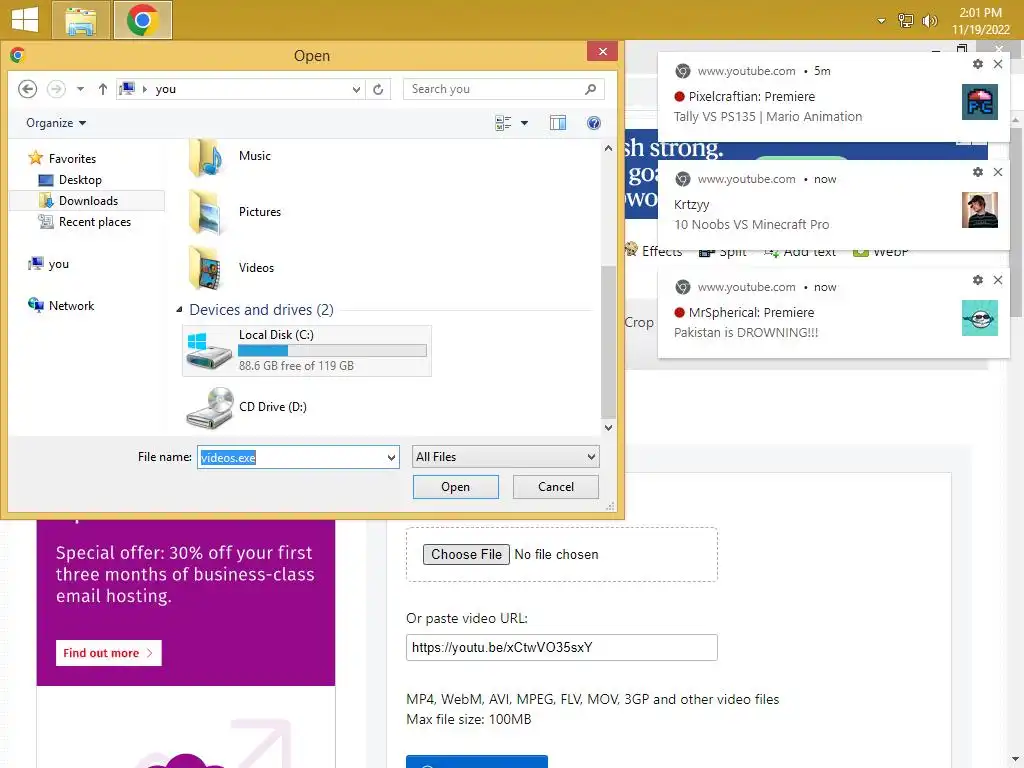Open recent locations dropdown arrow

point(80,89)
